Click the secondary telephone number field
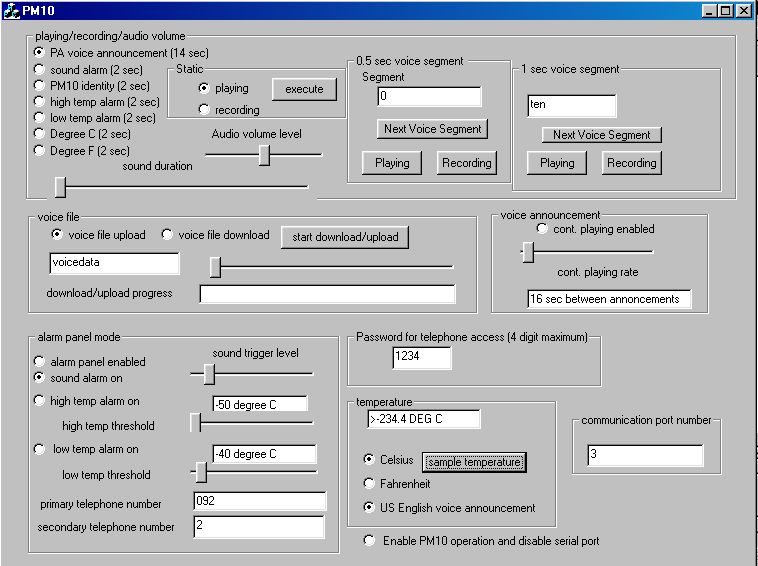758x566 pixels. click(259, 526)
